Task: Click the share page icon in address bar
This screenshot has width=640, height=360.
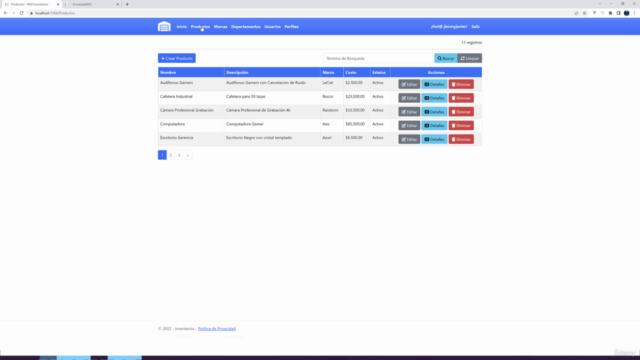Action: pyautogui.click(x=576, y=13)
